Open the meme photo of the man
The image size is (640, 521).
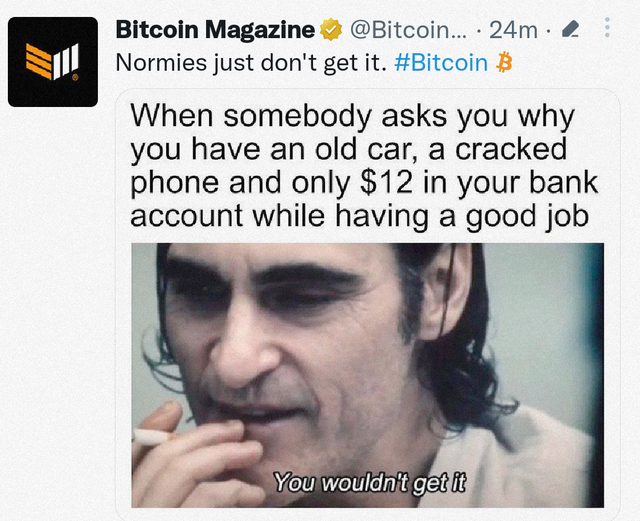[x=367, y=375]
